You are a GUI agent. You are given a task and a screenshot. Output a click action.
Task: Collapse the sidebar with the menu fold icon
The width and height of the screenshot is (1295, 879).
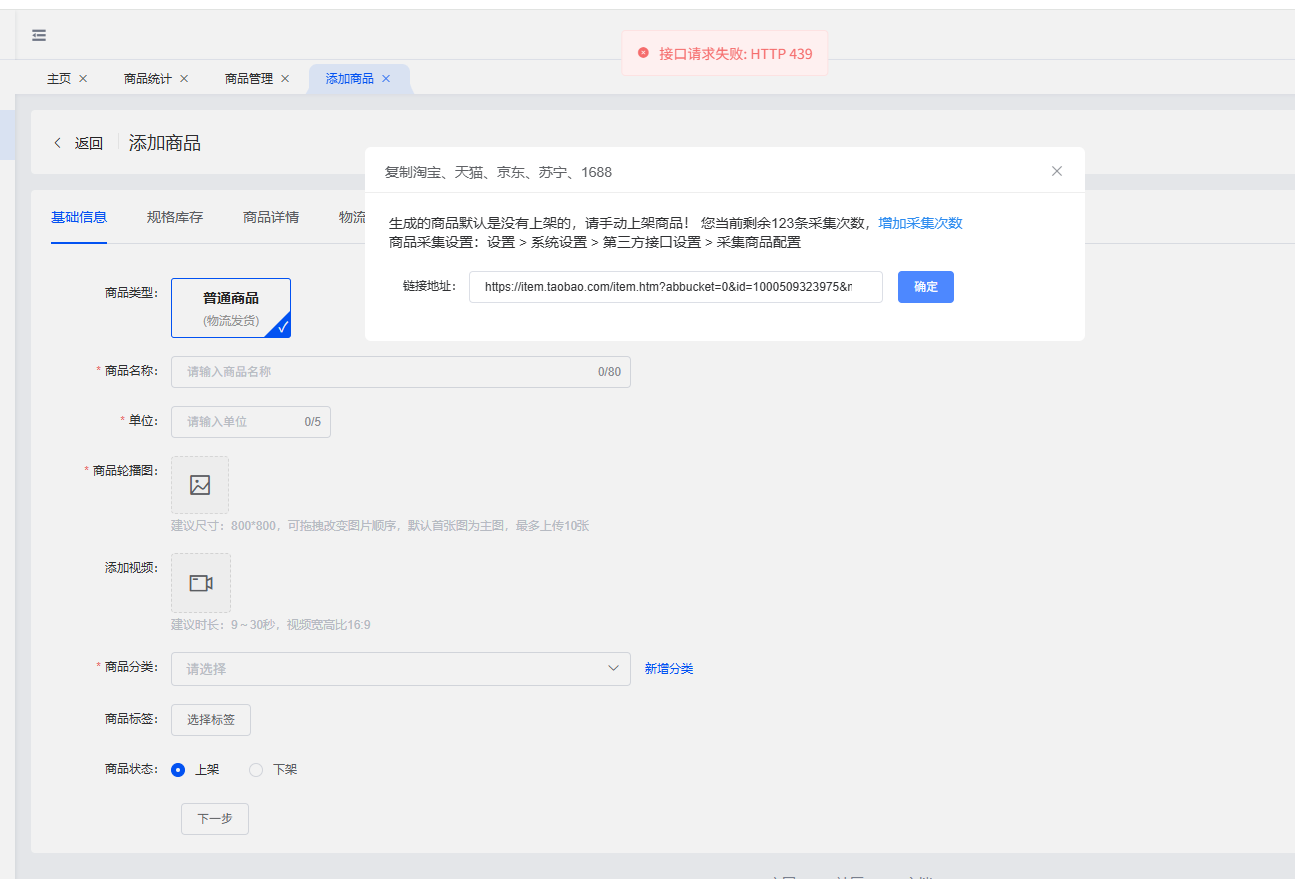coord(39,35)
